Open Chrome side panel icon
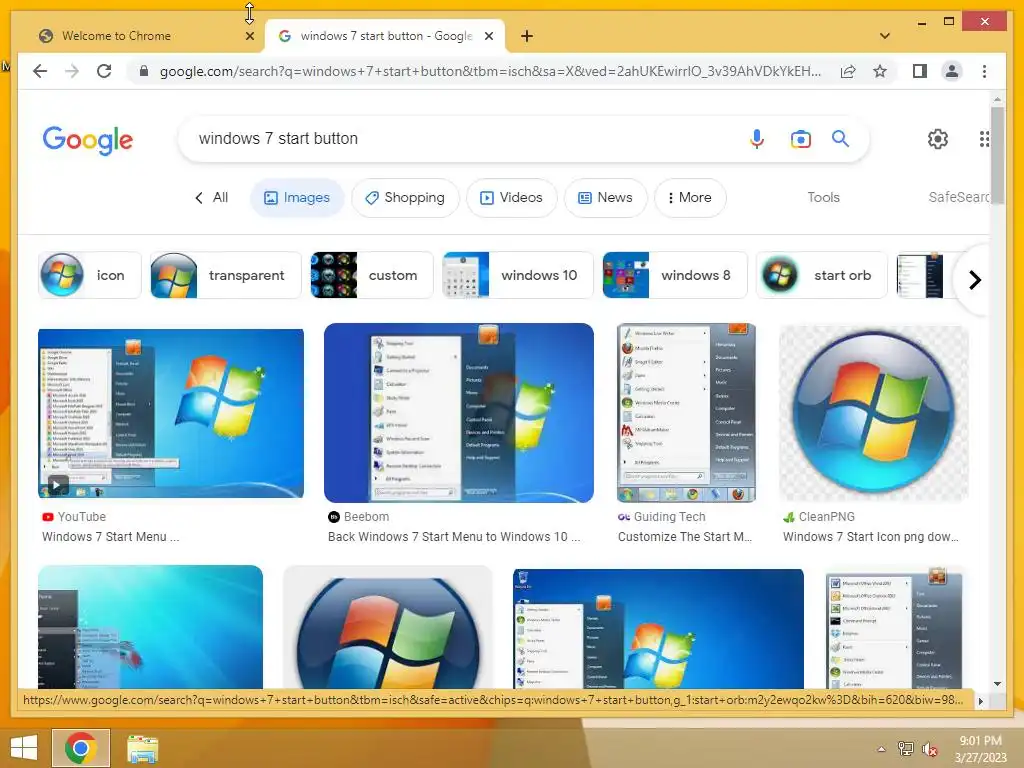 920,71
